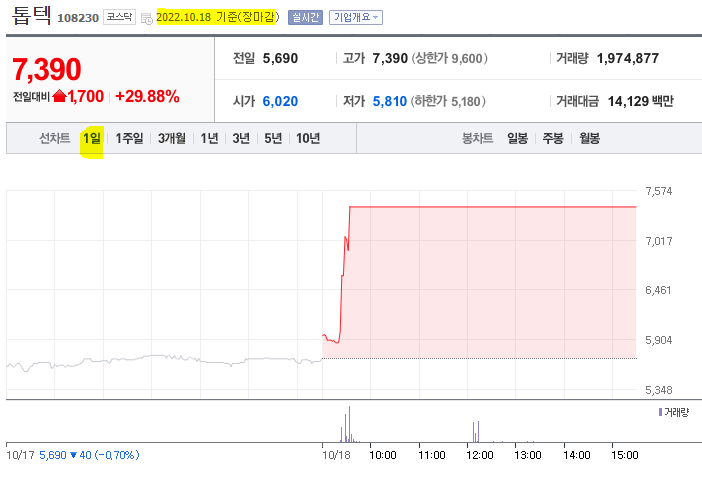Screen dimensions: 702x478
Task: Click the 14:00 time axis label
Action: click(577, 455)
